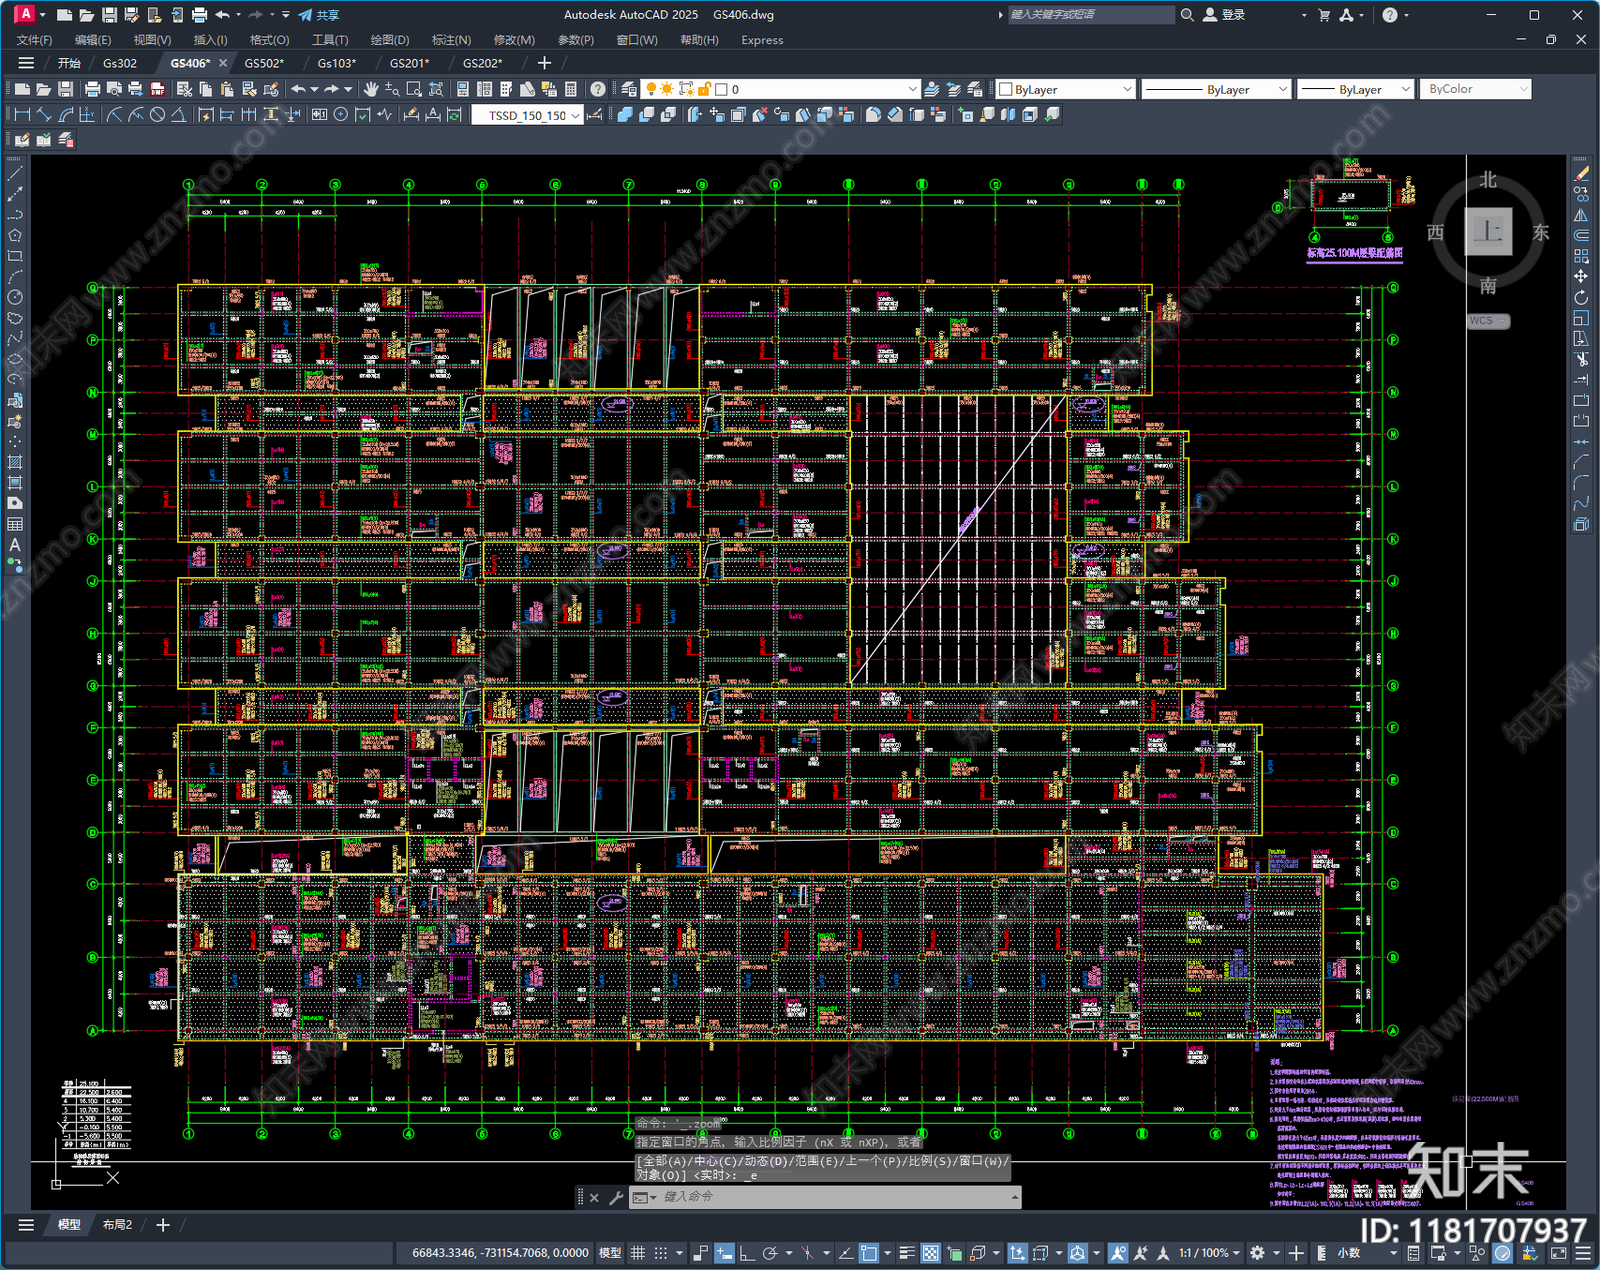Viewport: 1600px width, 1270px height.
Task: Open the lineweight ByLayer dropdown
Action: [1355, 89]
